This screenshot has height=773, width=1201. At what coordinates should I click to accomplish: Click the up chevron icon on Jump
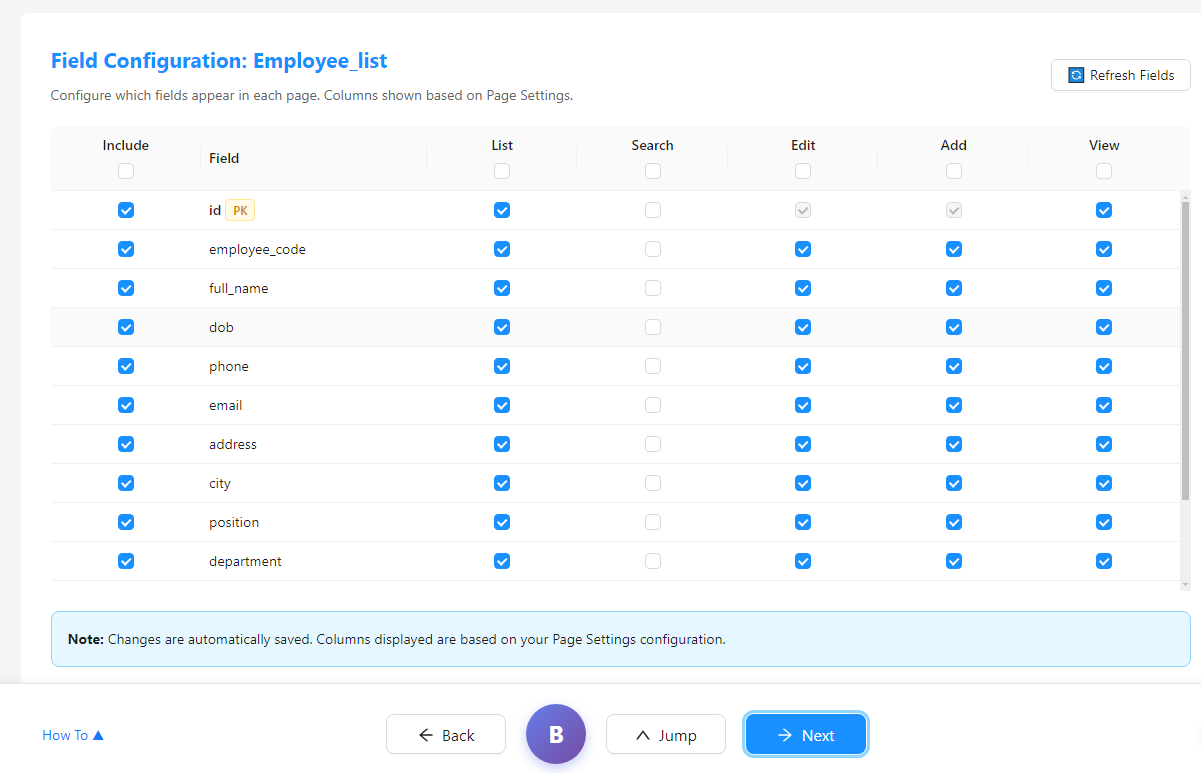pos(643,735)
